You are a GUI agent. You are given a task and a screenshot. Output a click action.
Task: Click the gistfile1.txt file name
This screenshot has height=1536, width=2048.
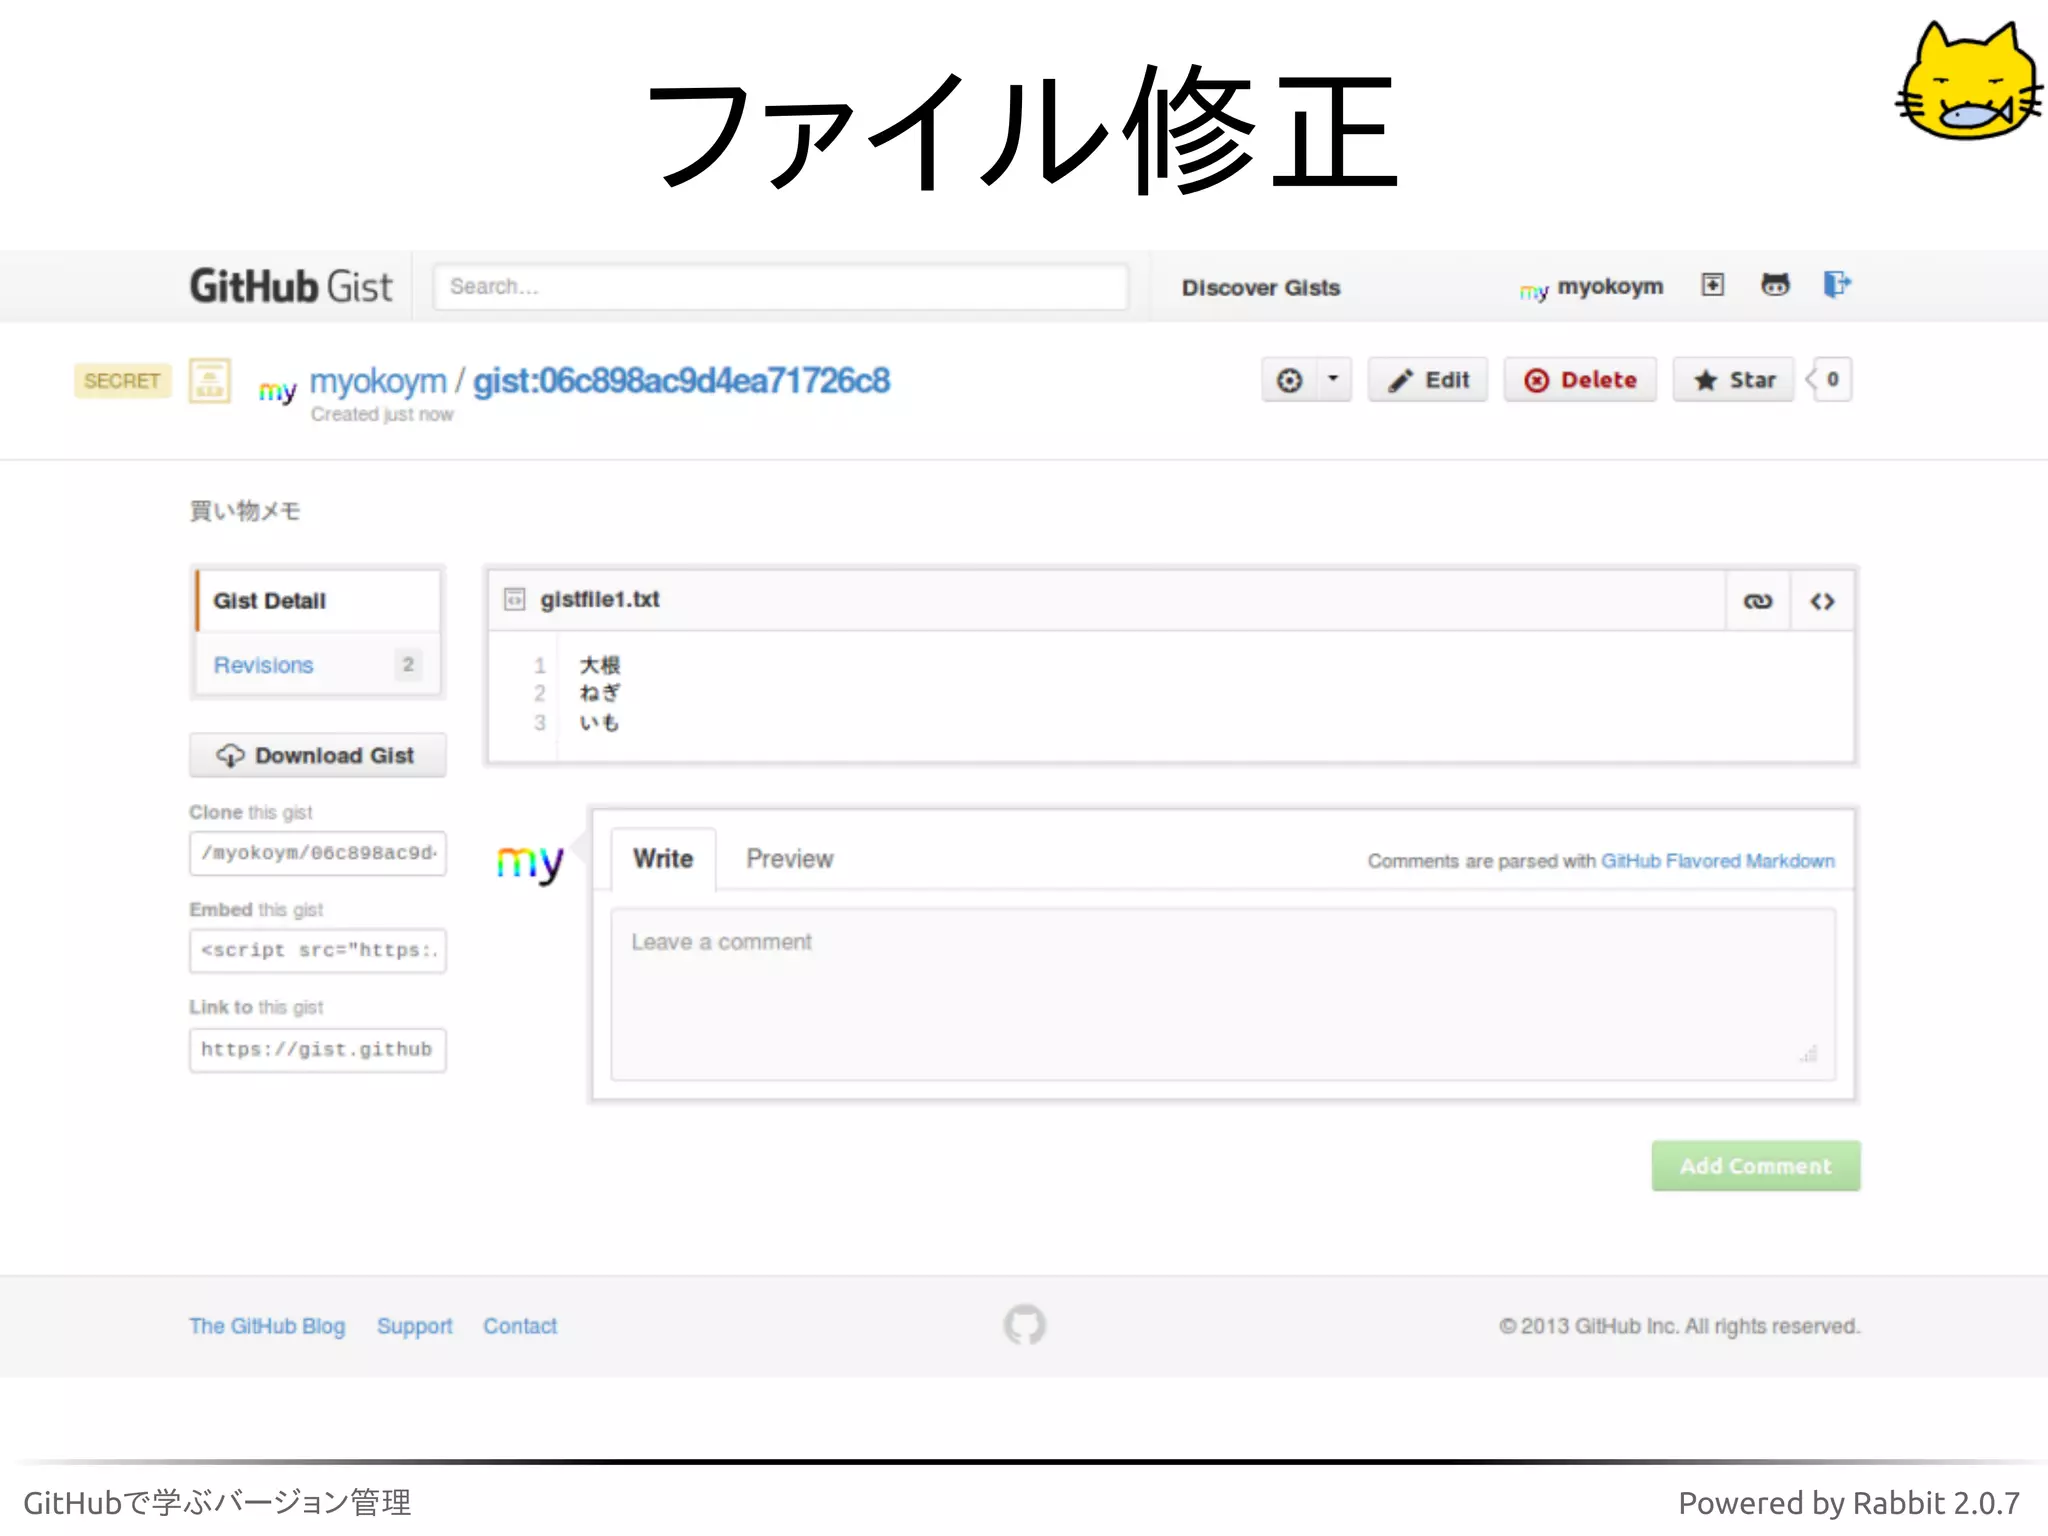[x=600, y=600]
